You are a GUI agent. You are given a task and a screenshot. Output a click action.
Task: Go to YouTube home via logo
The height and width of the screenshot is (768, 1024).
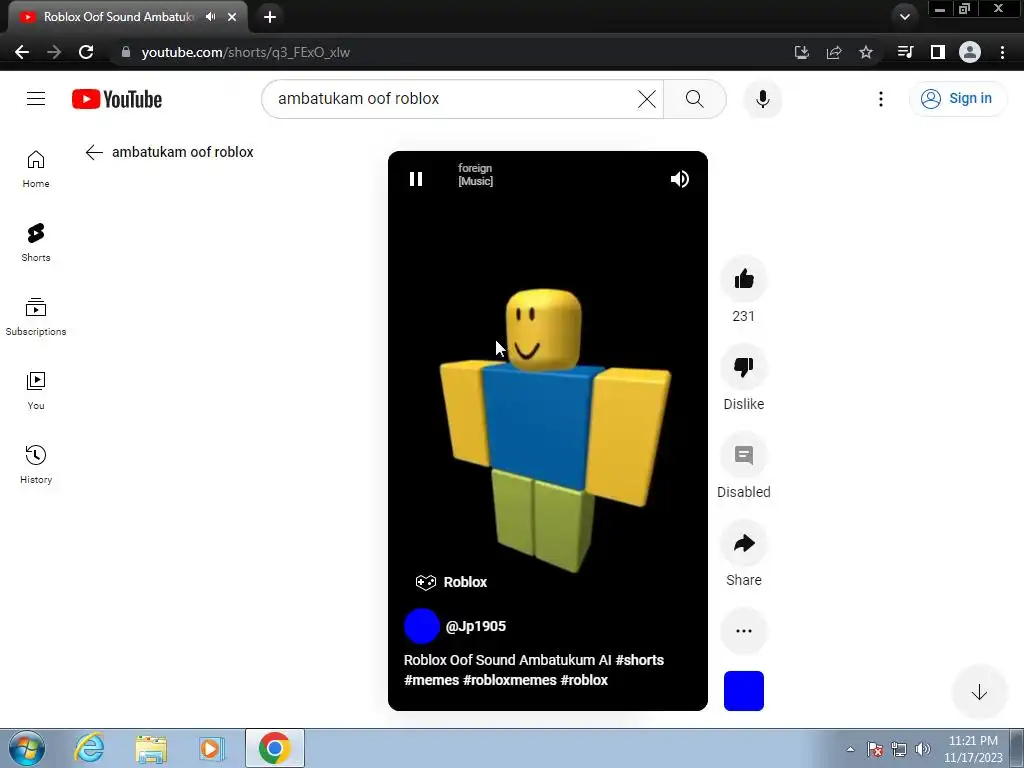[x=117, y=99]
